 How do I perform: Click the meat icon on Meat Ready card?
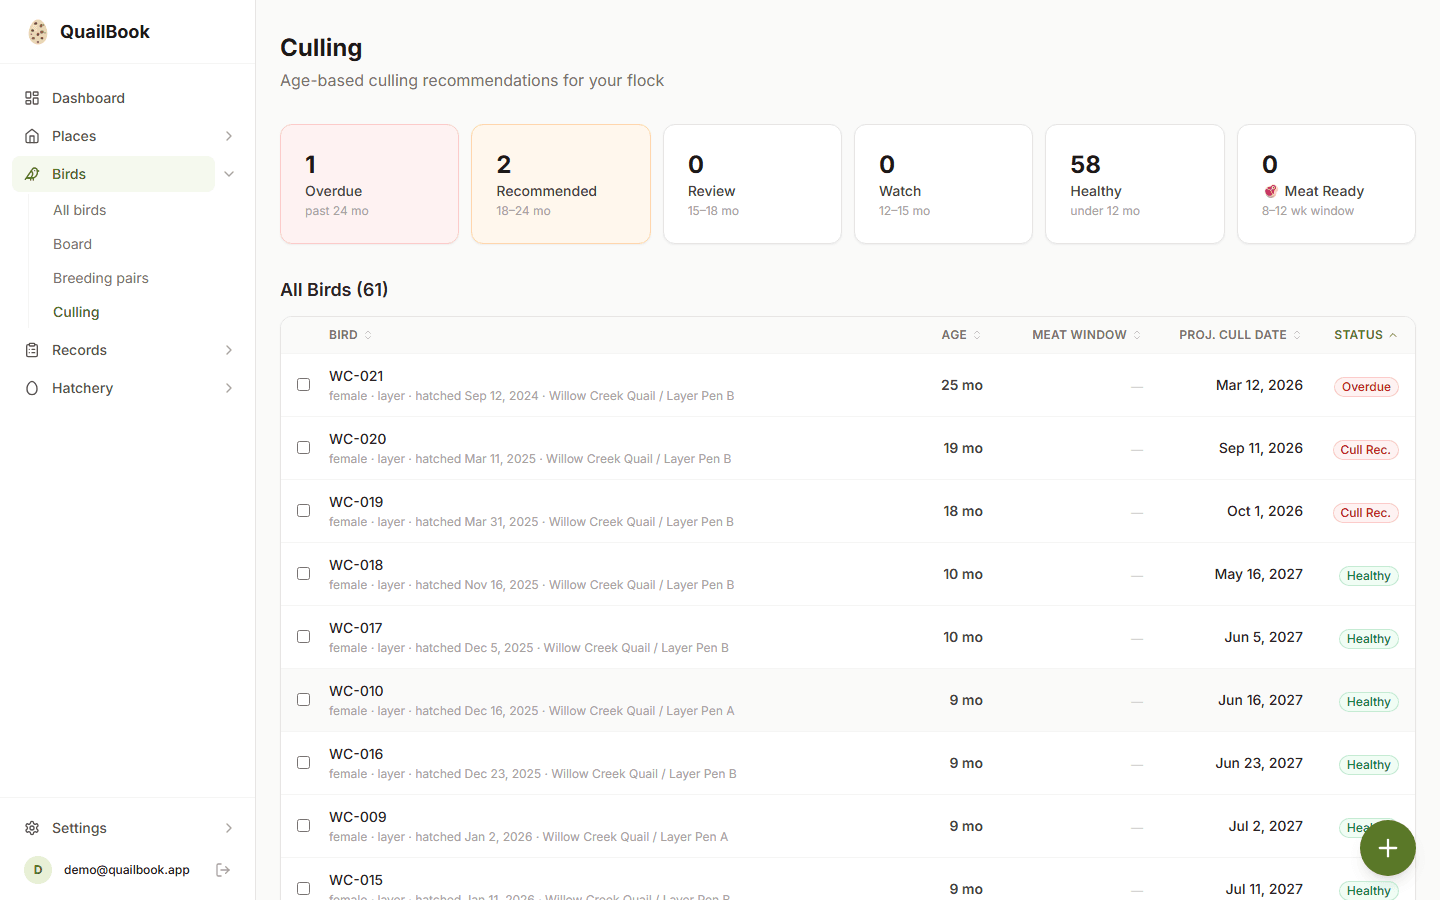(x=1270, y=191)
